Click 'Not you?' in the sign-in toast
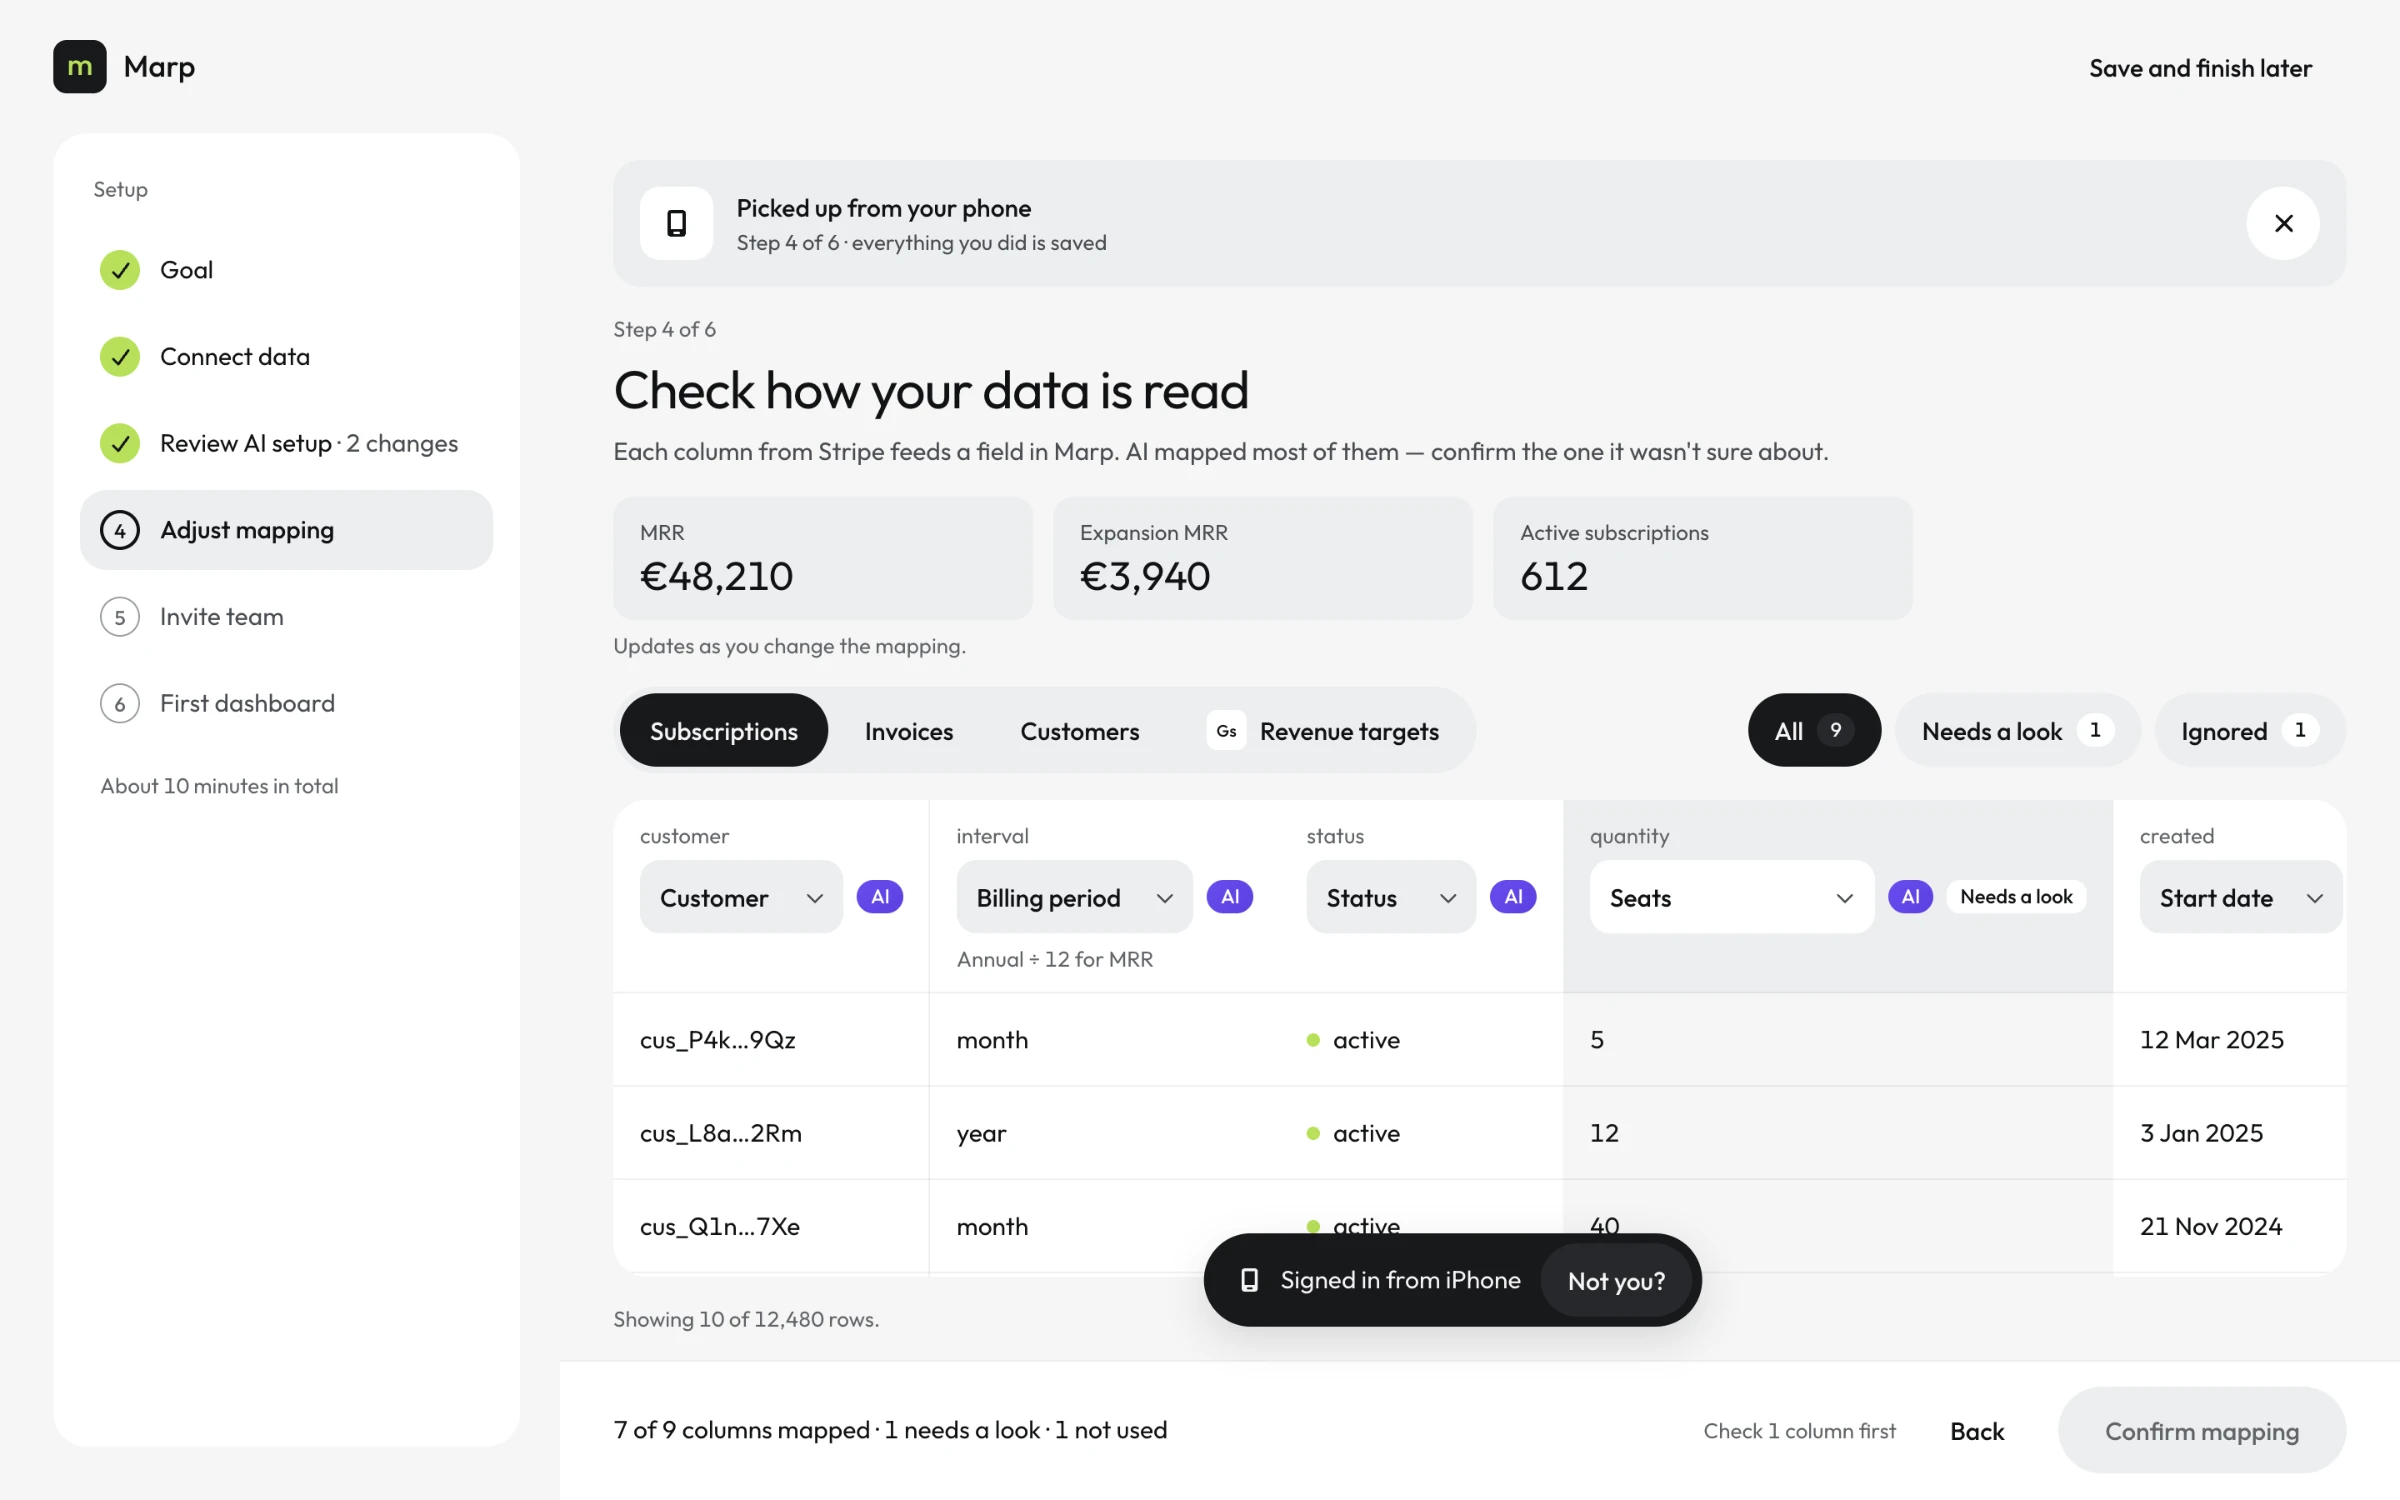This screenshot has width=2400, height=1500. [x=1616, y=1280]
